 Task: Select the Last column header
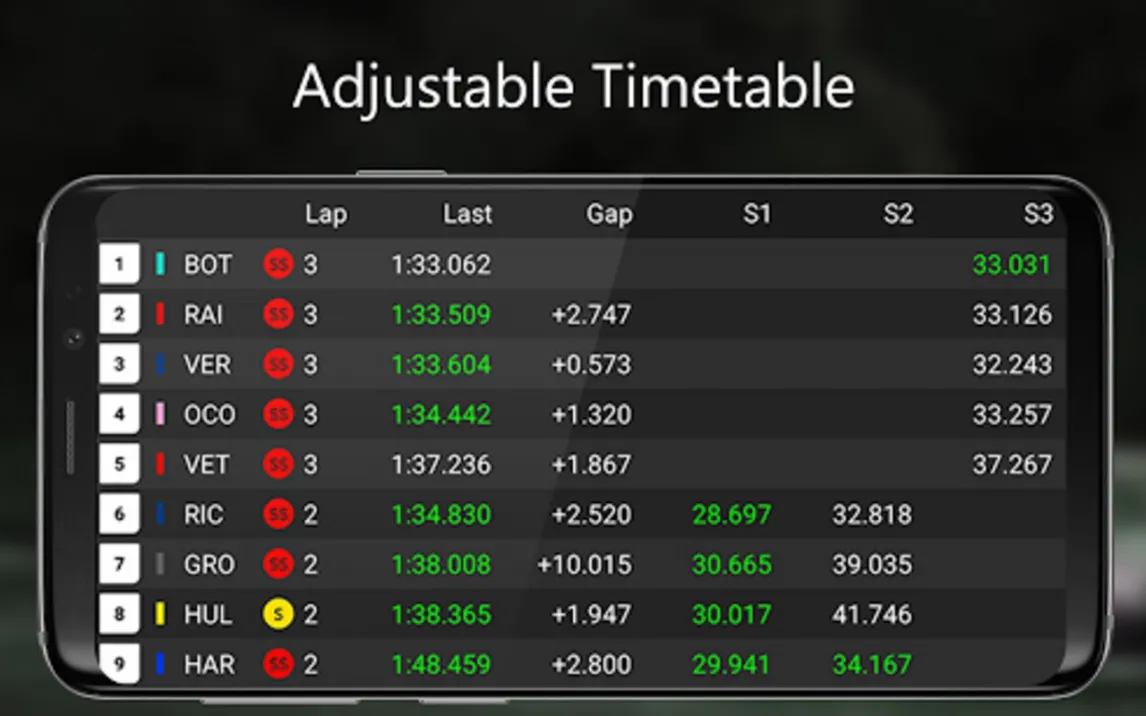pyautogui.click(x=468, y=214)
